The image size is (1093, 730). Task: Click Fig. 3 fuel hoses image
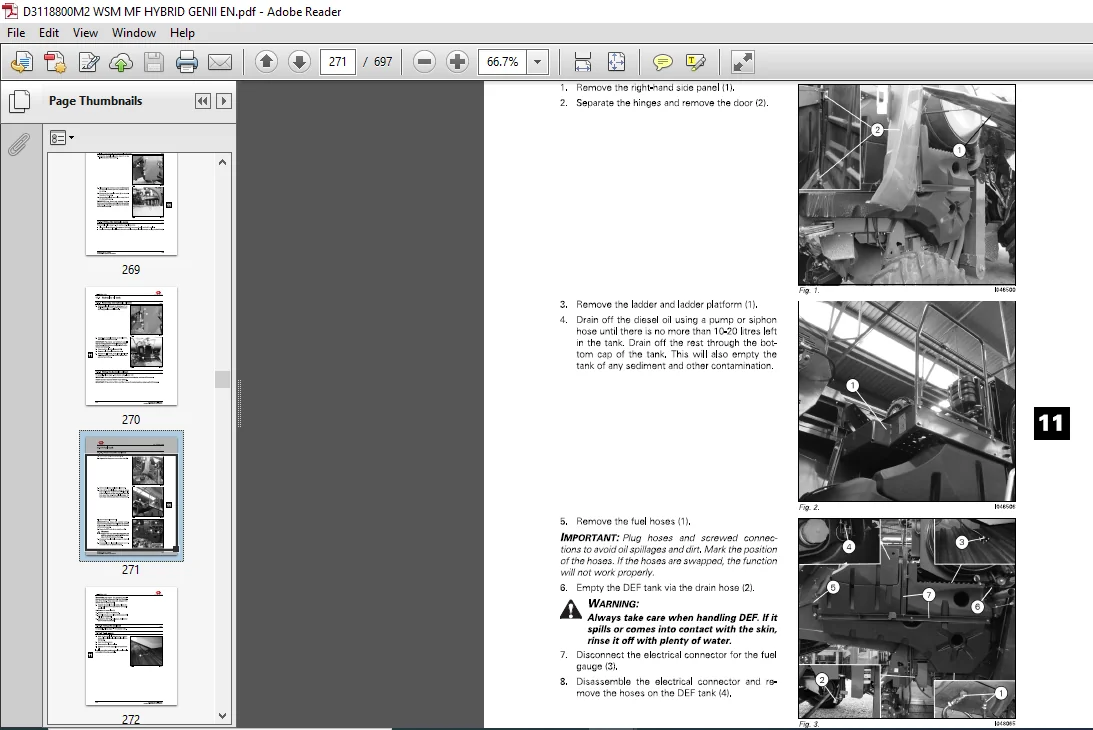(x=906, y=618)
